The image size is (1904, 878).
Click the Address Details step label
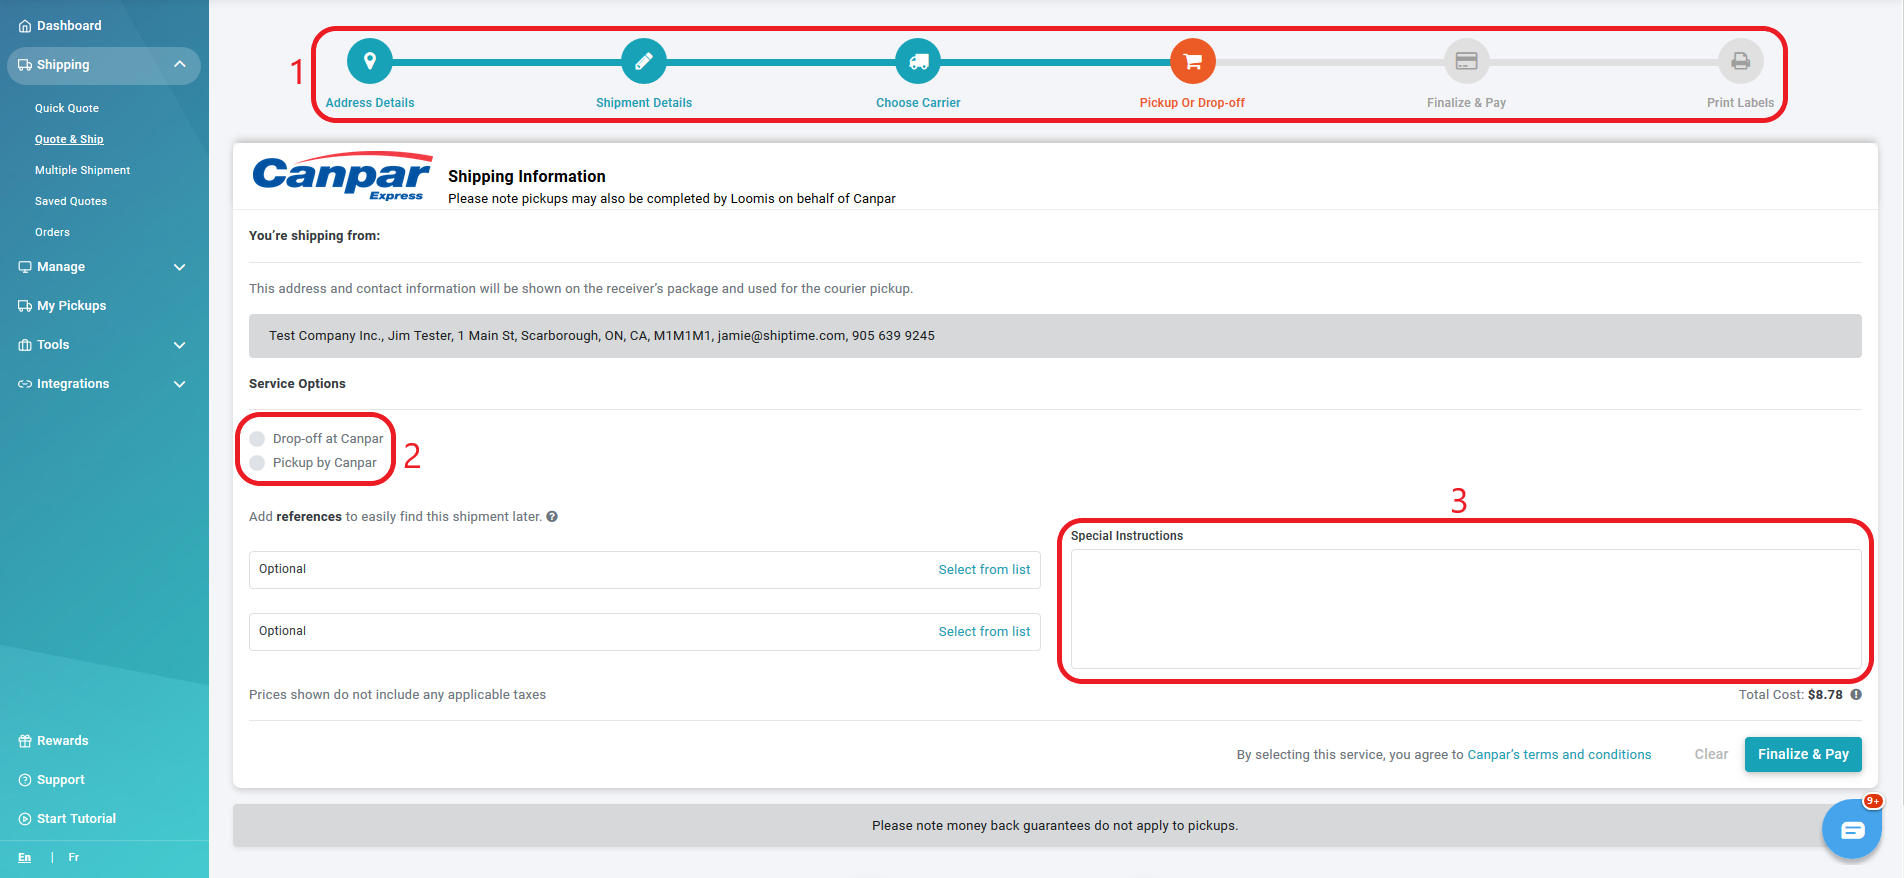[x=370, y=103]
